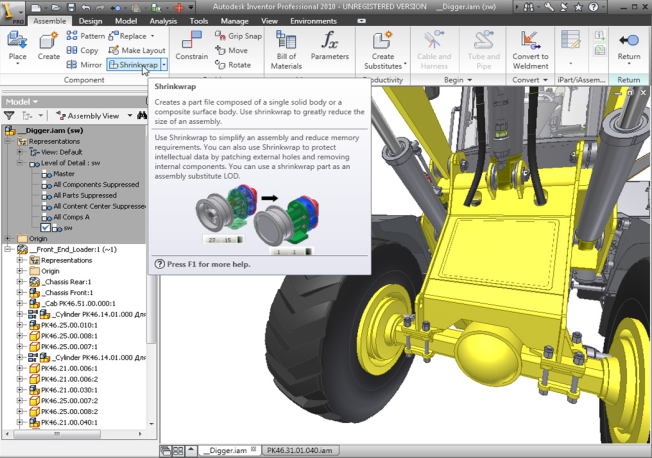
Task: Open the Create Substitutes tool
Action: coord(383,50)
